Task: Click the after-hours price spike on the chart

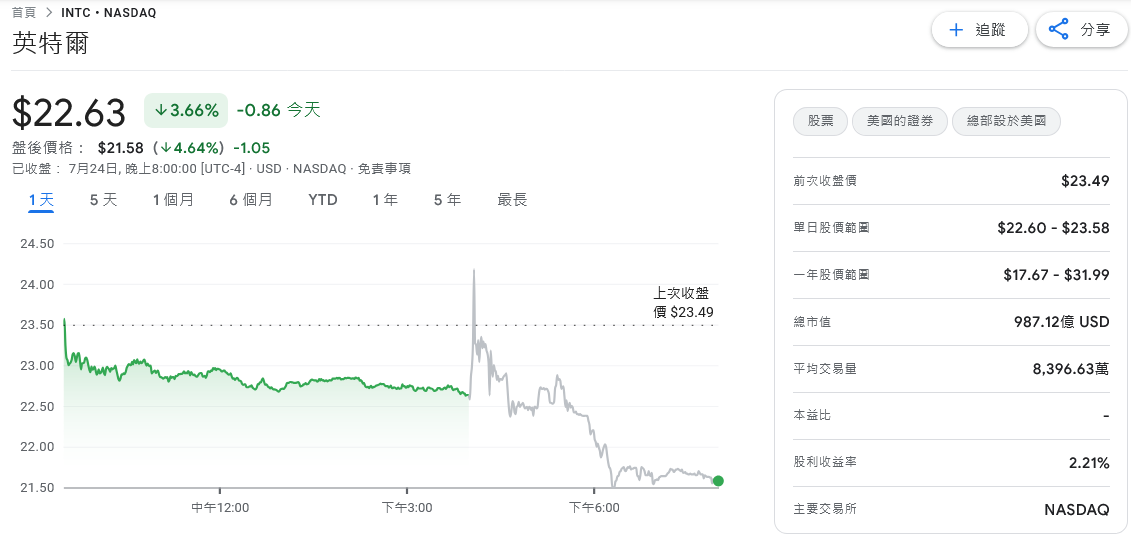Action: [473, 272]
